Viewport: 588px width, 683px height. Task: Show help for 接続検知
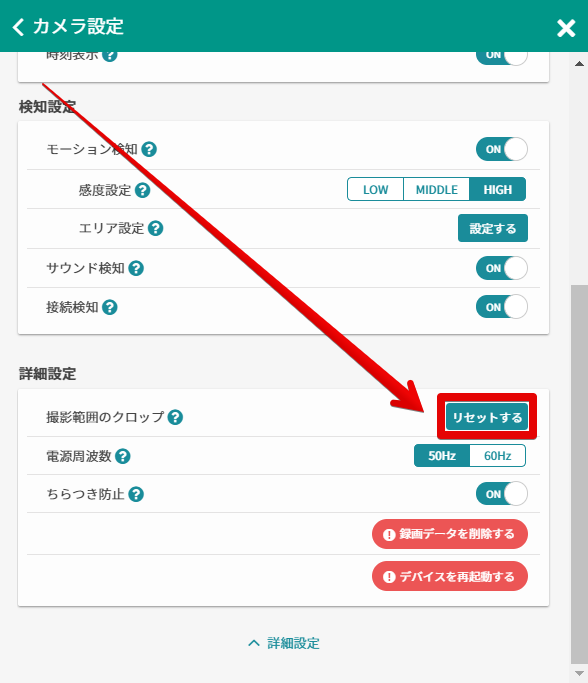[110, 308]
